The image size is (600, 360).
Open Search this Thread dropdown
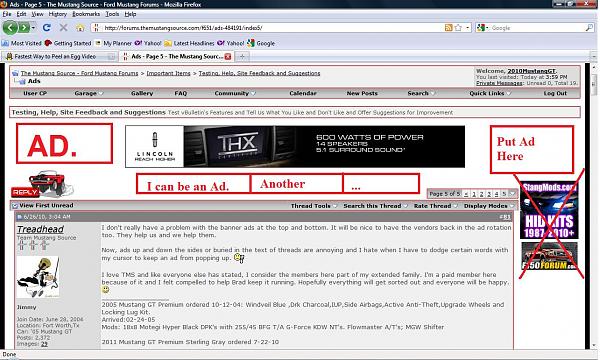(x=375, y=206)
